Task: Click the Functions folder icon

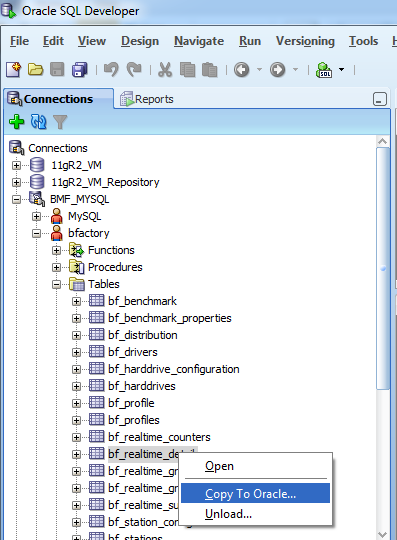Action: pyautogui.click(x=76, y=250)
